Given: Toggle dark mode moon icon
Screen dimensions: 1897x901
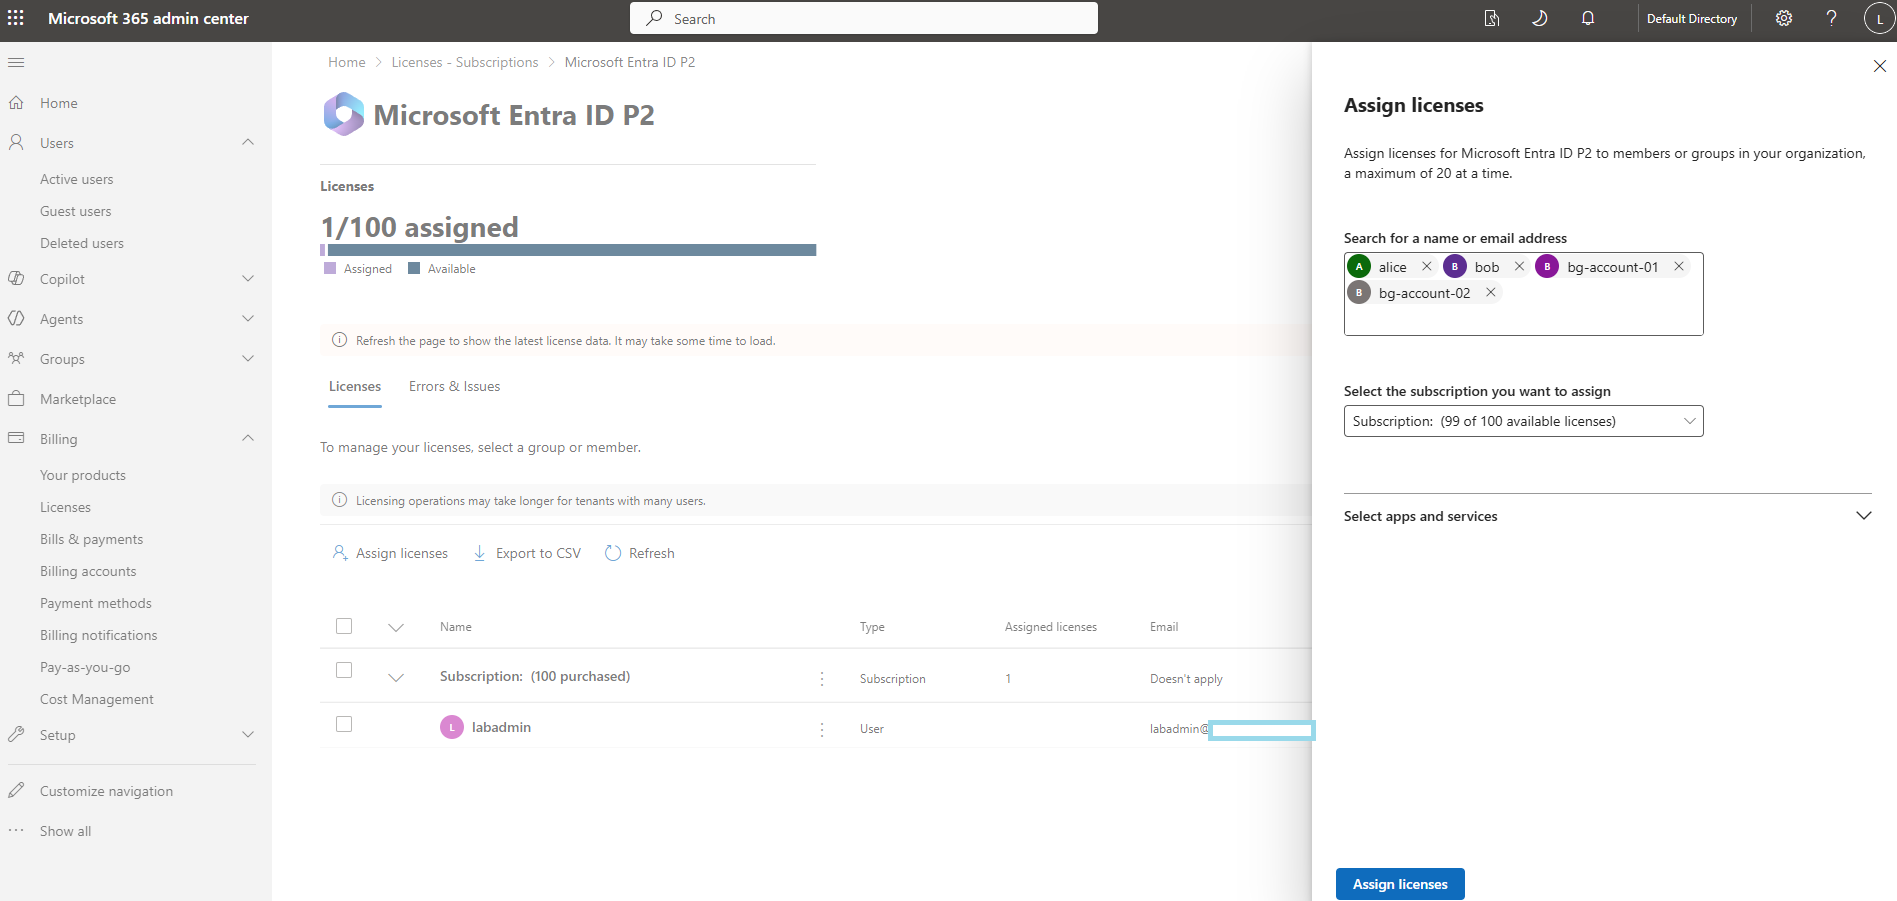Looking at the screenshot, I should [1540, 18].
